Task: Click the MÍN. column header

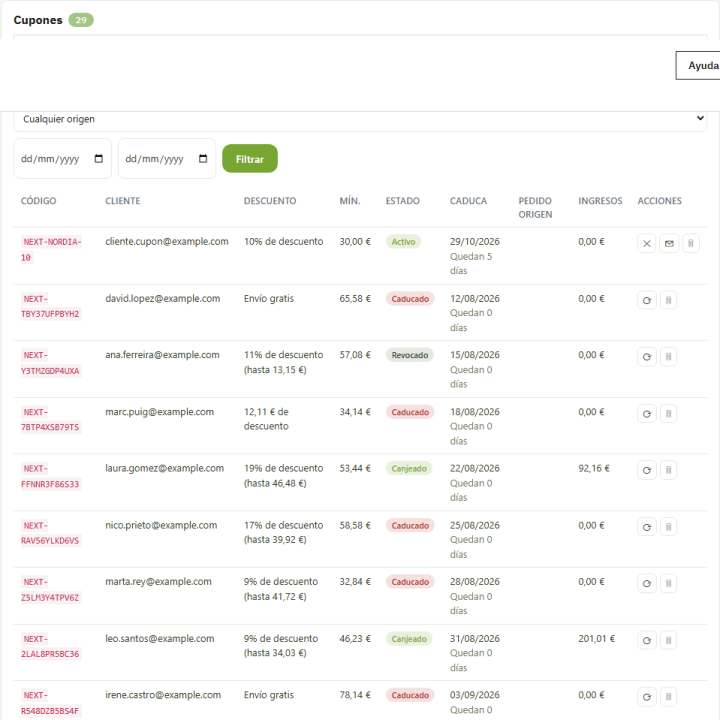Action: click(x=350, y=201)
